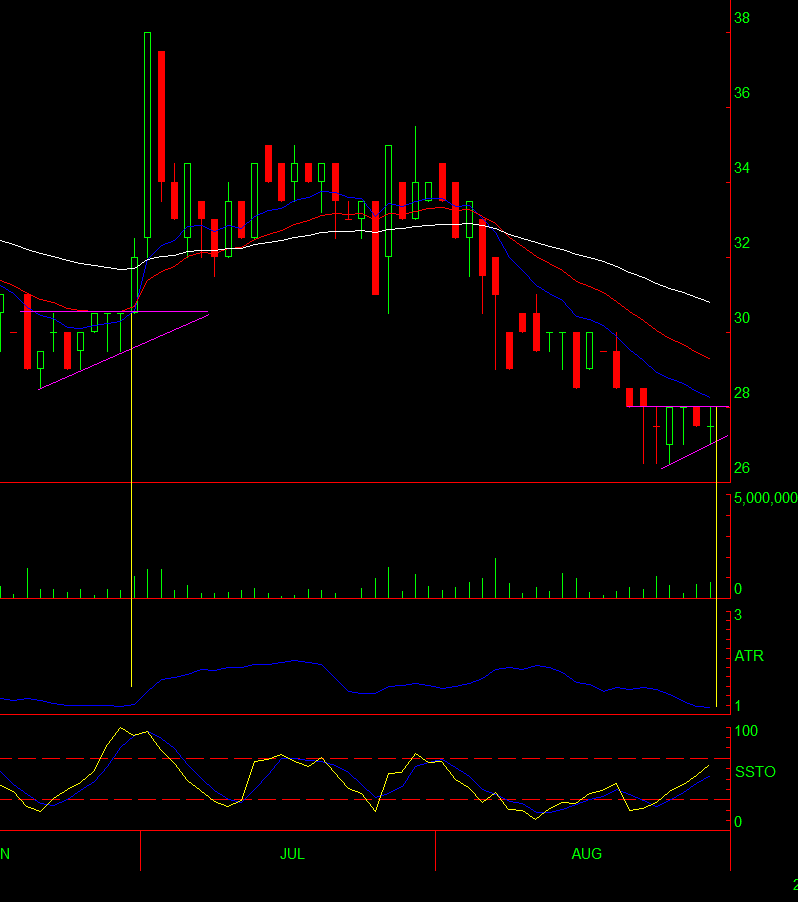The width and height of the screenshot is (798, 902).
Task: Click the 36 price axis label
Action: pyautogui.click(x=742, y=93)
